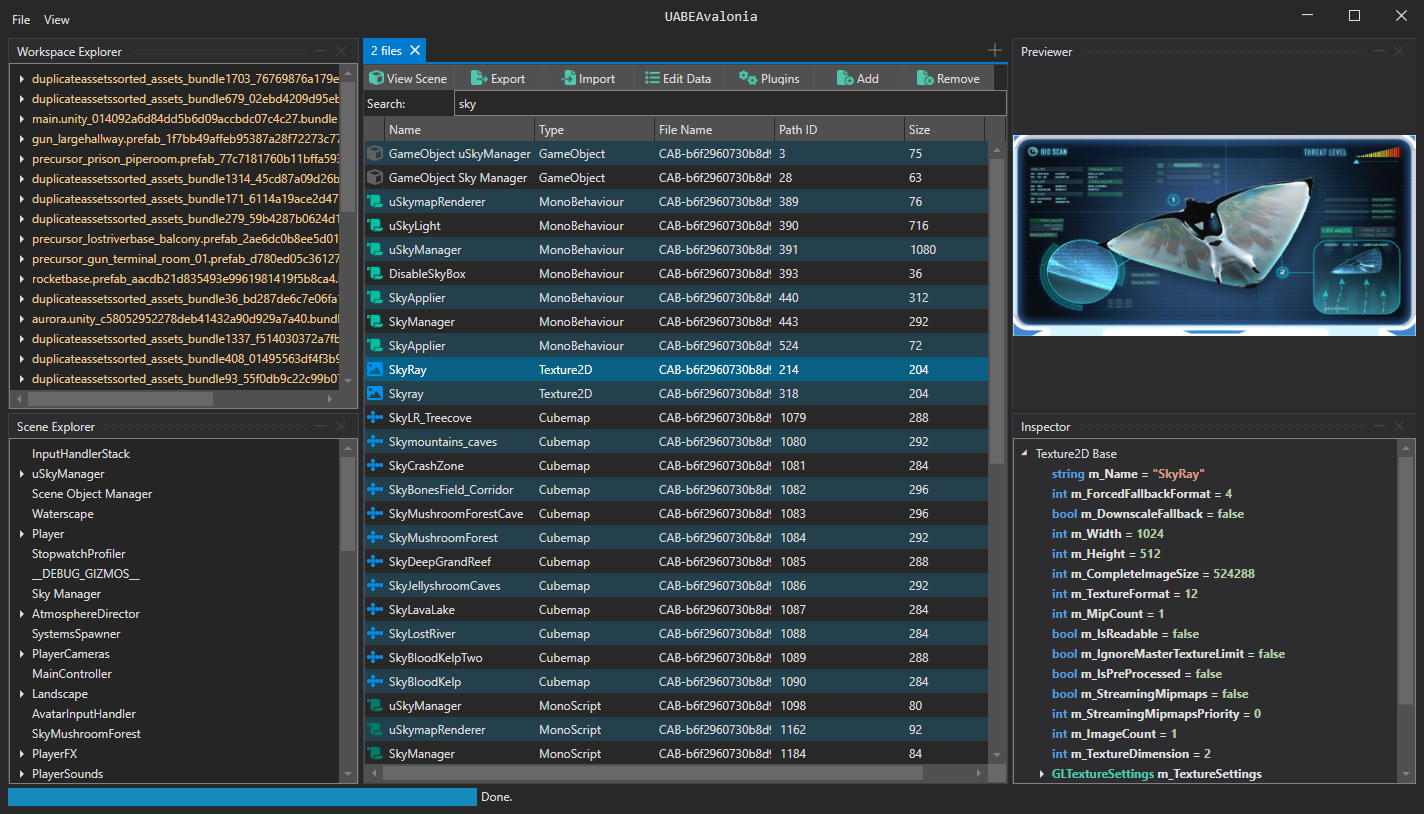Click the SkyRay texture preview thumbnail

(x=1213, y=233)
